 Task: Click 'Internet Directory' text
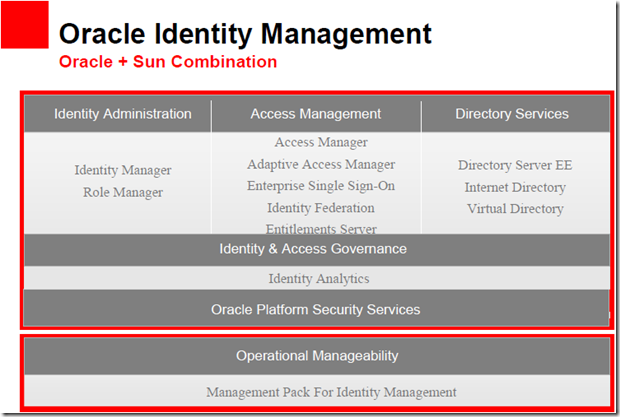515,187
